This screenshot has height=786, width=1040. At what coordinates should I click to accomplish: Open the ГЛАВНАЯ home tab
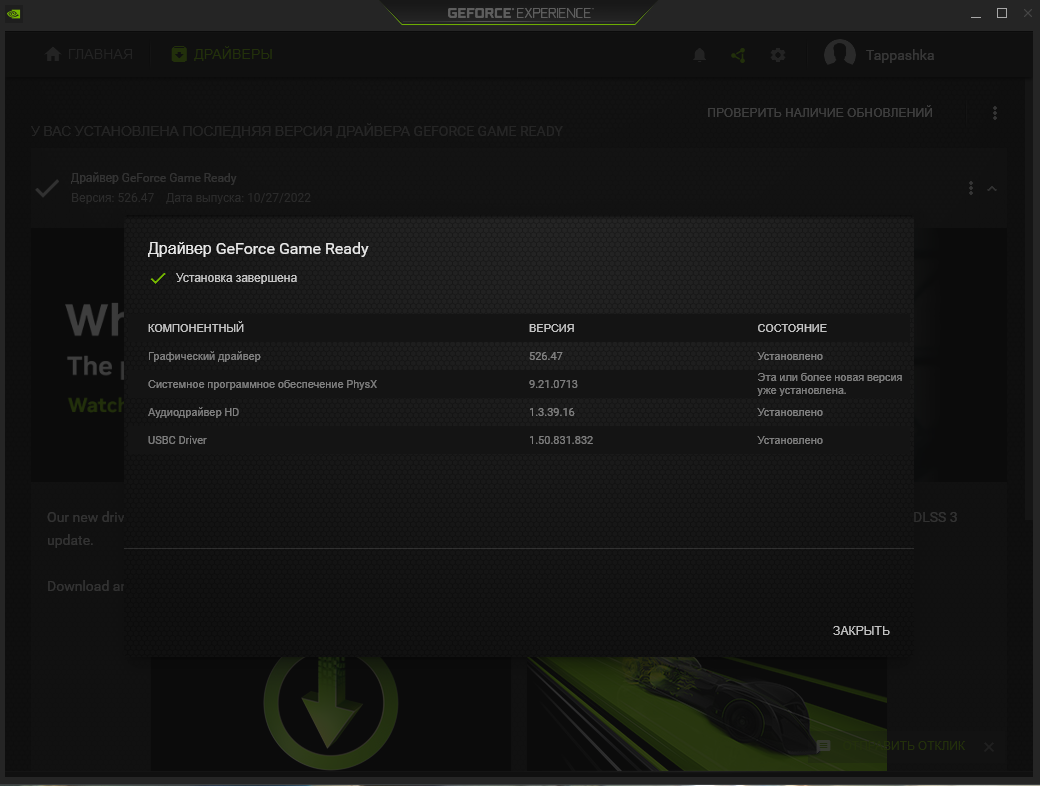click(x=89, y=54)
